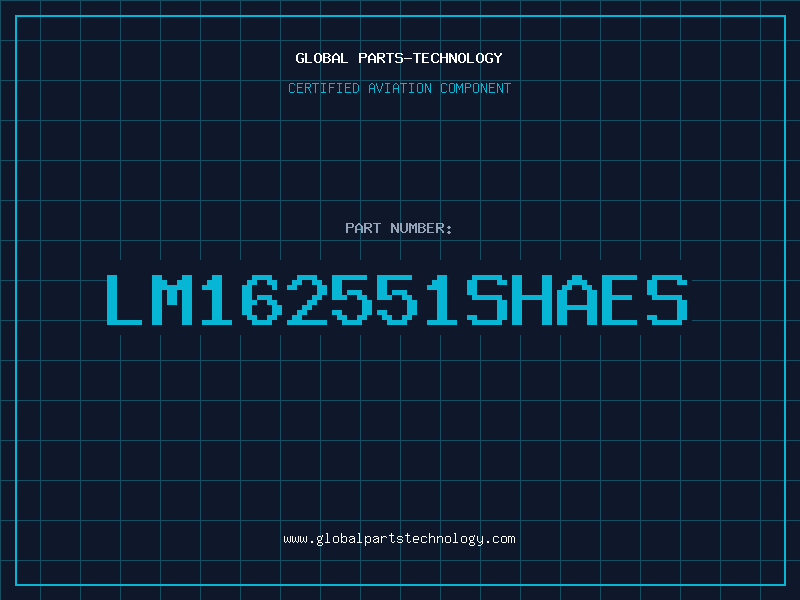Click the PART NUMBER: label

point(399,228)
